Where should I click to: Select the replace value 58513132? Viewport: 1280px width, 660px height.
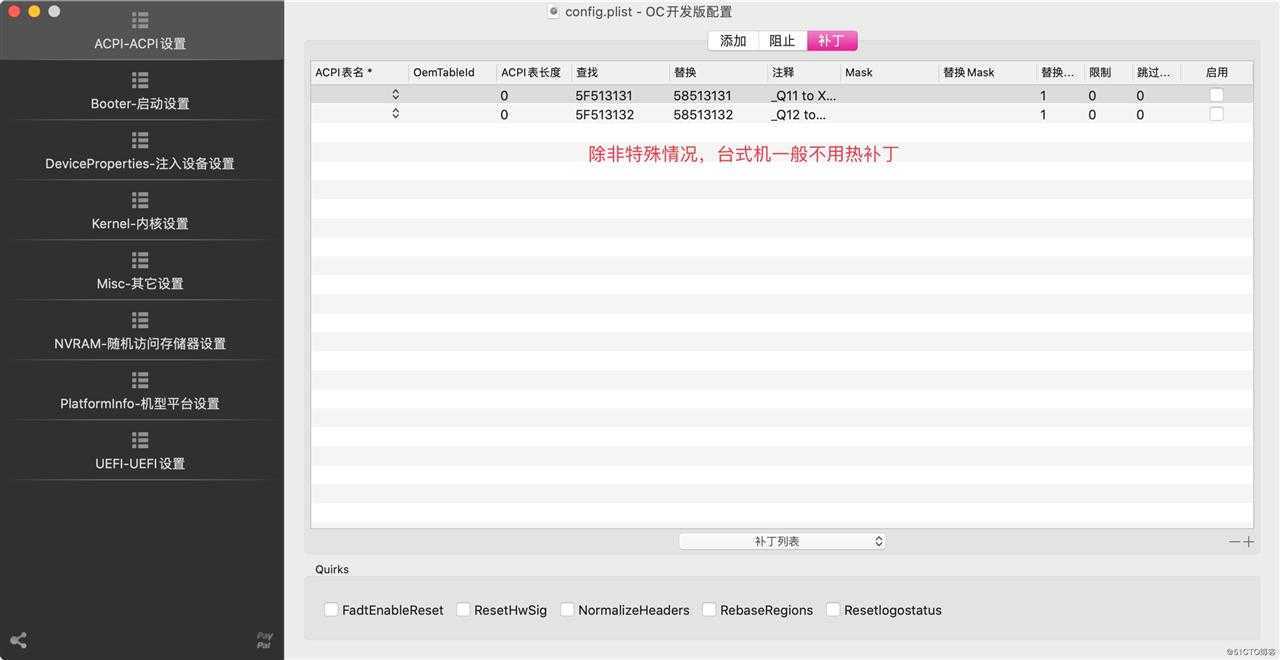click(702, 115)
